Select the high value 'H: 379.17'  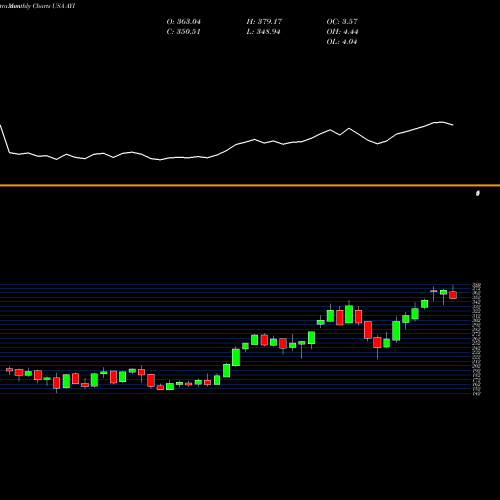click(x=264, y=22)
